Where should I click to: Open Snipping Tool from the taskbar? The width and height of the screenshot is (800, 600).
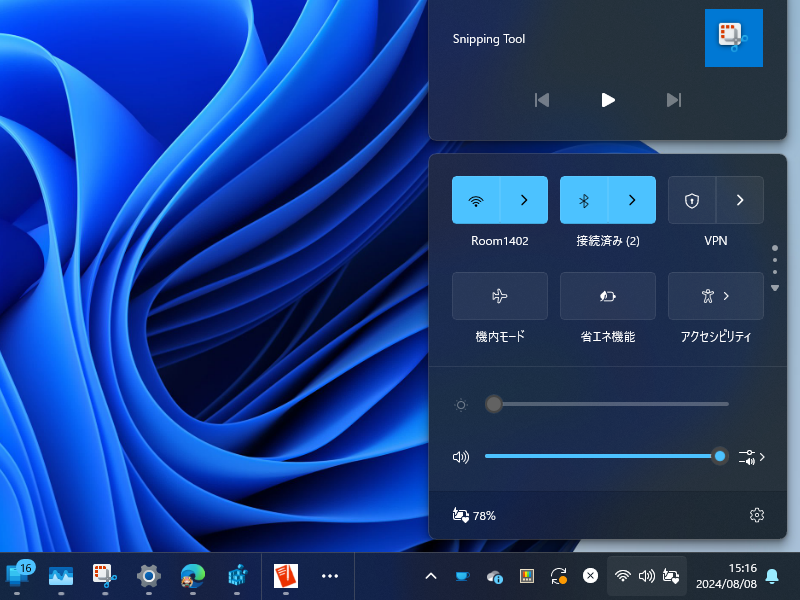[x=104, y=576]
